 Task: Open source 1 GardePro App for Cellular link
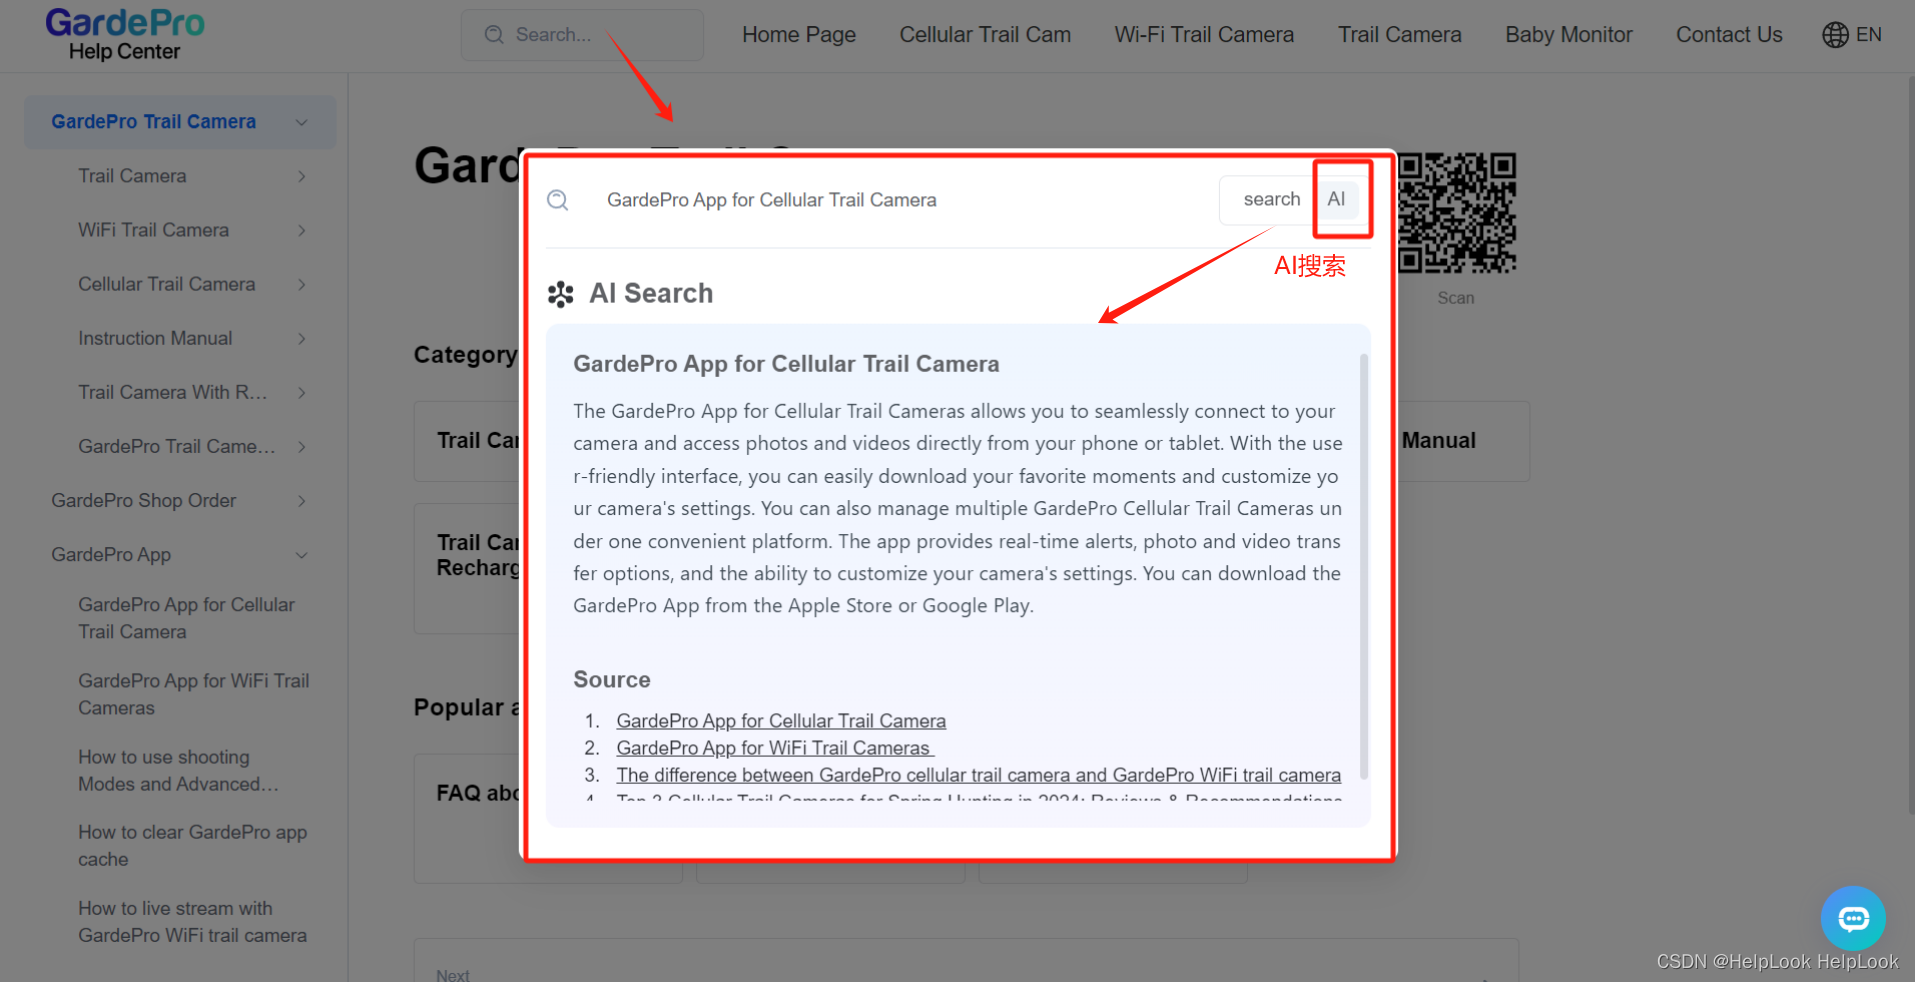781,721
